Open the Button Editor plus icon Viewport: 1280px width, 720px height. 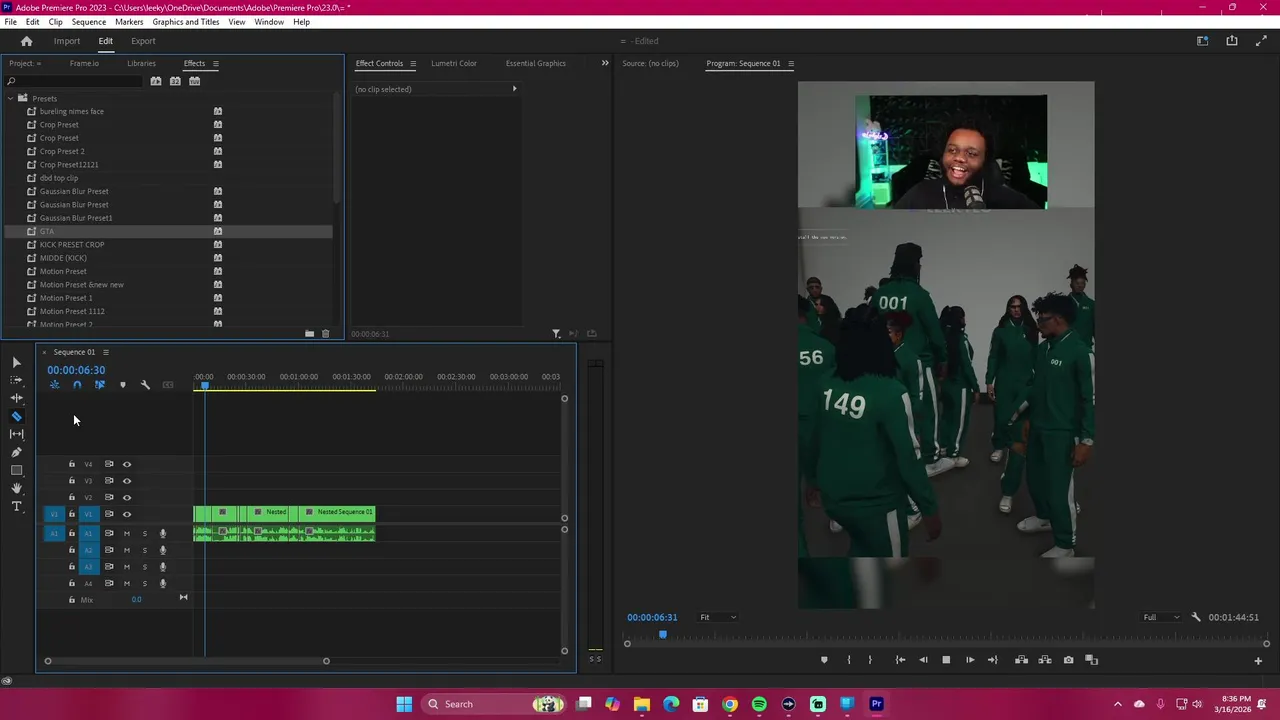click(1258, 660)
